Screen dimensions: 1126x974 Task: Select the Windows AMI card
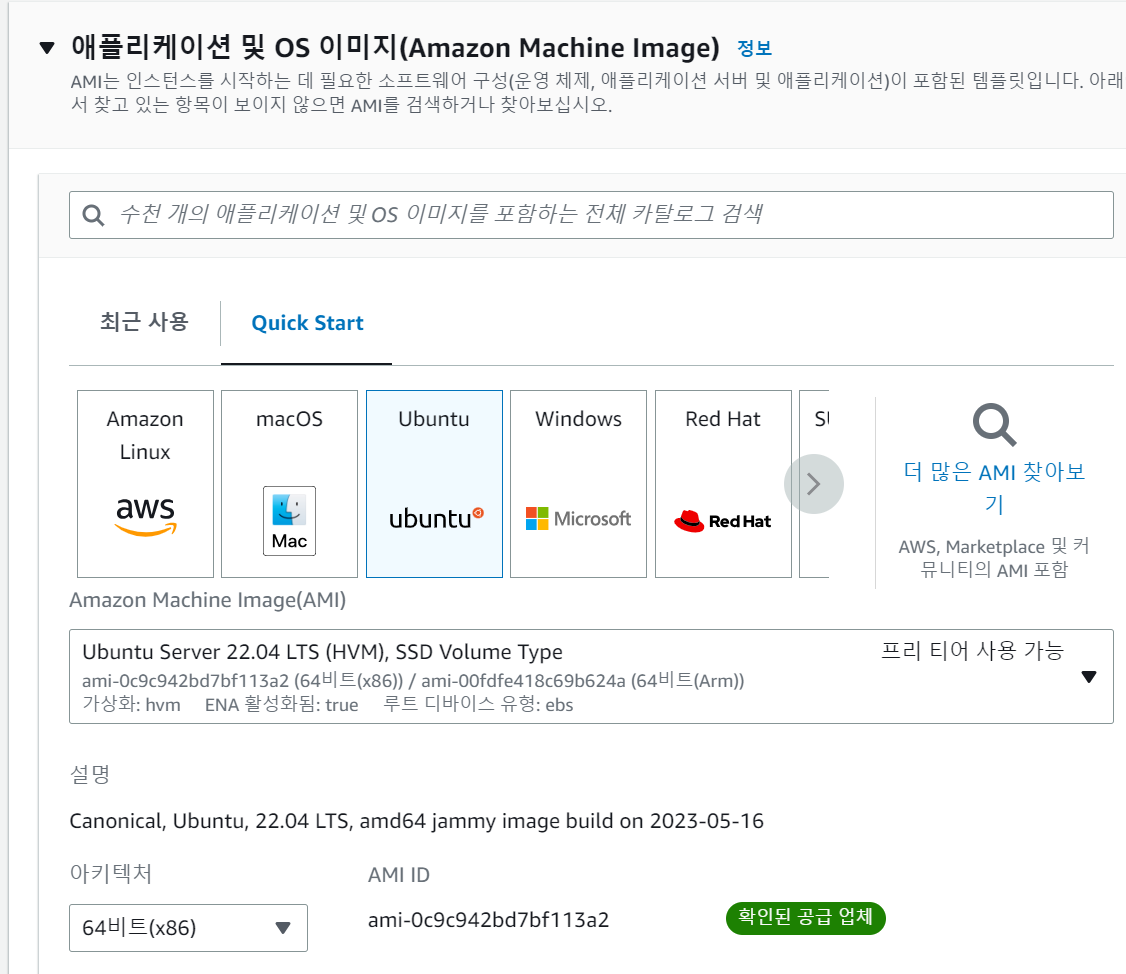[578, 483]
